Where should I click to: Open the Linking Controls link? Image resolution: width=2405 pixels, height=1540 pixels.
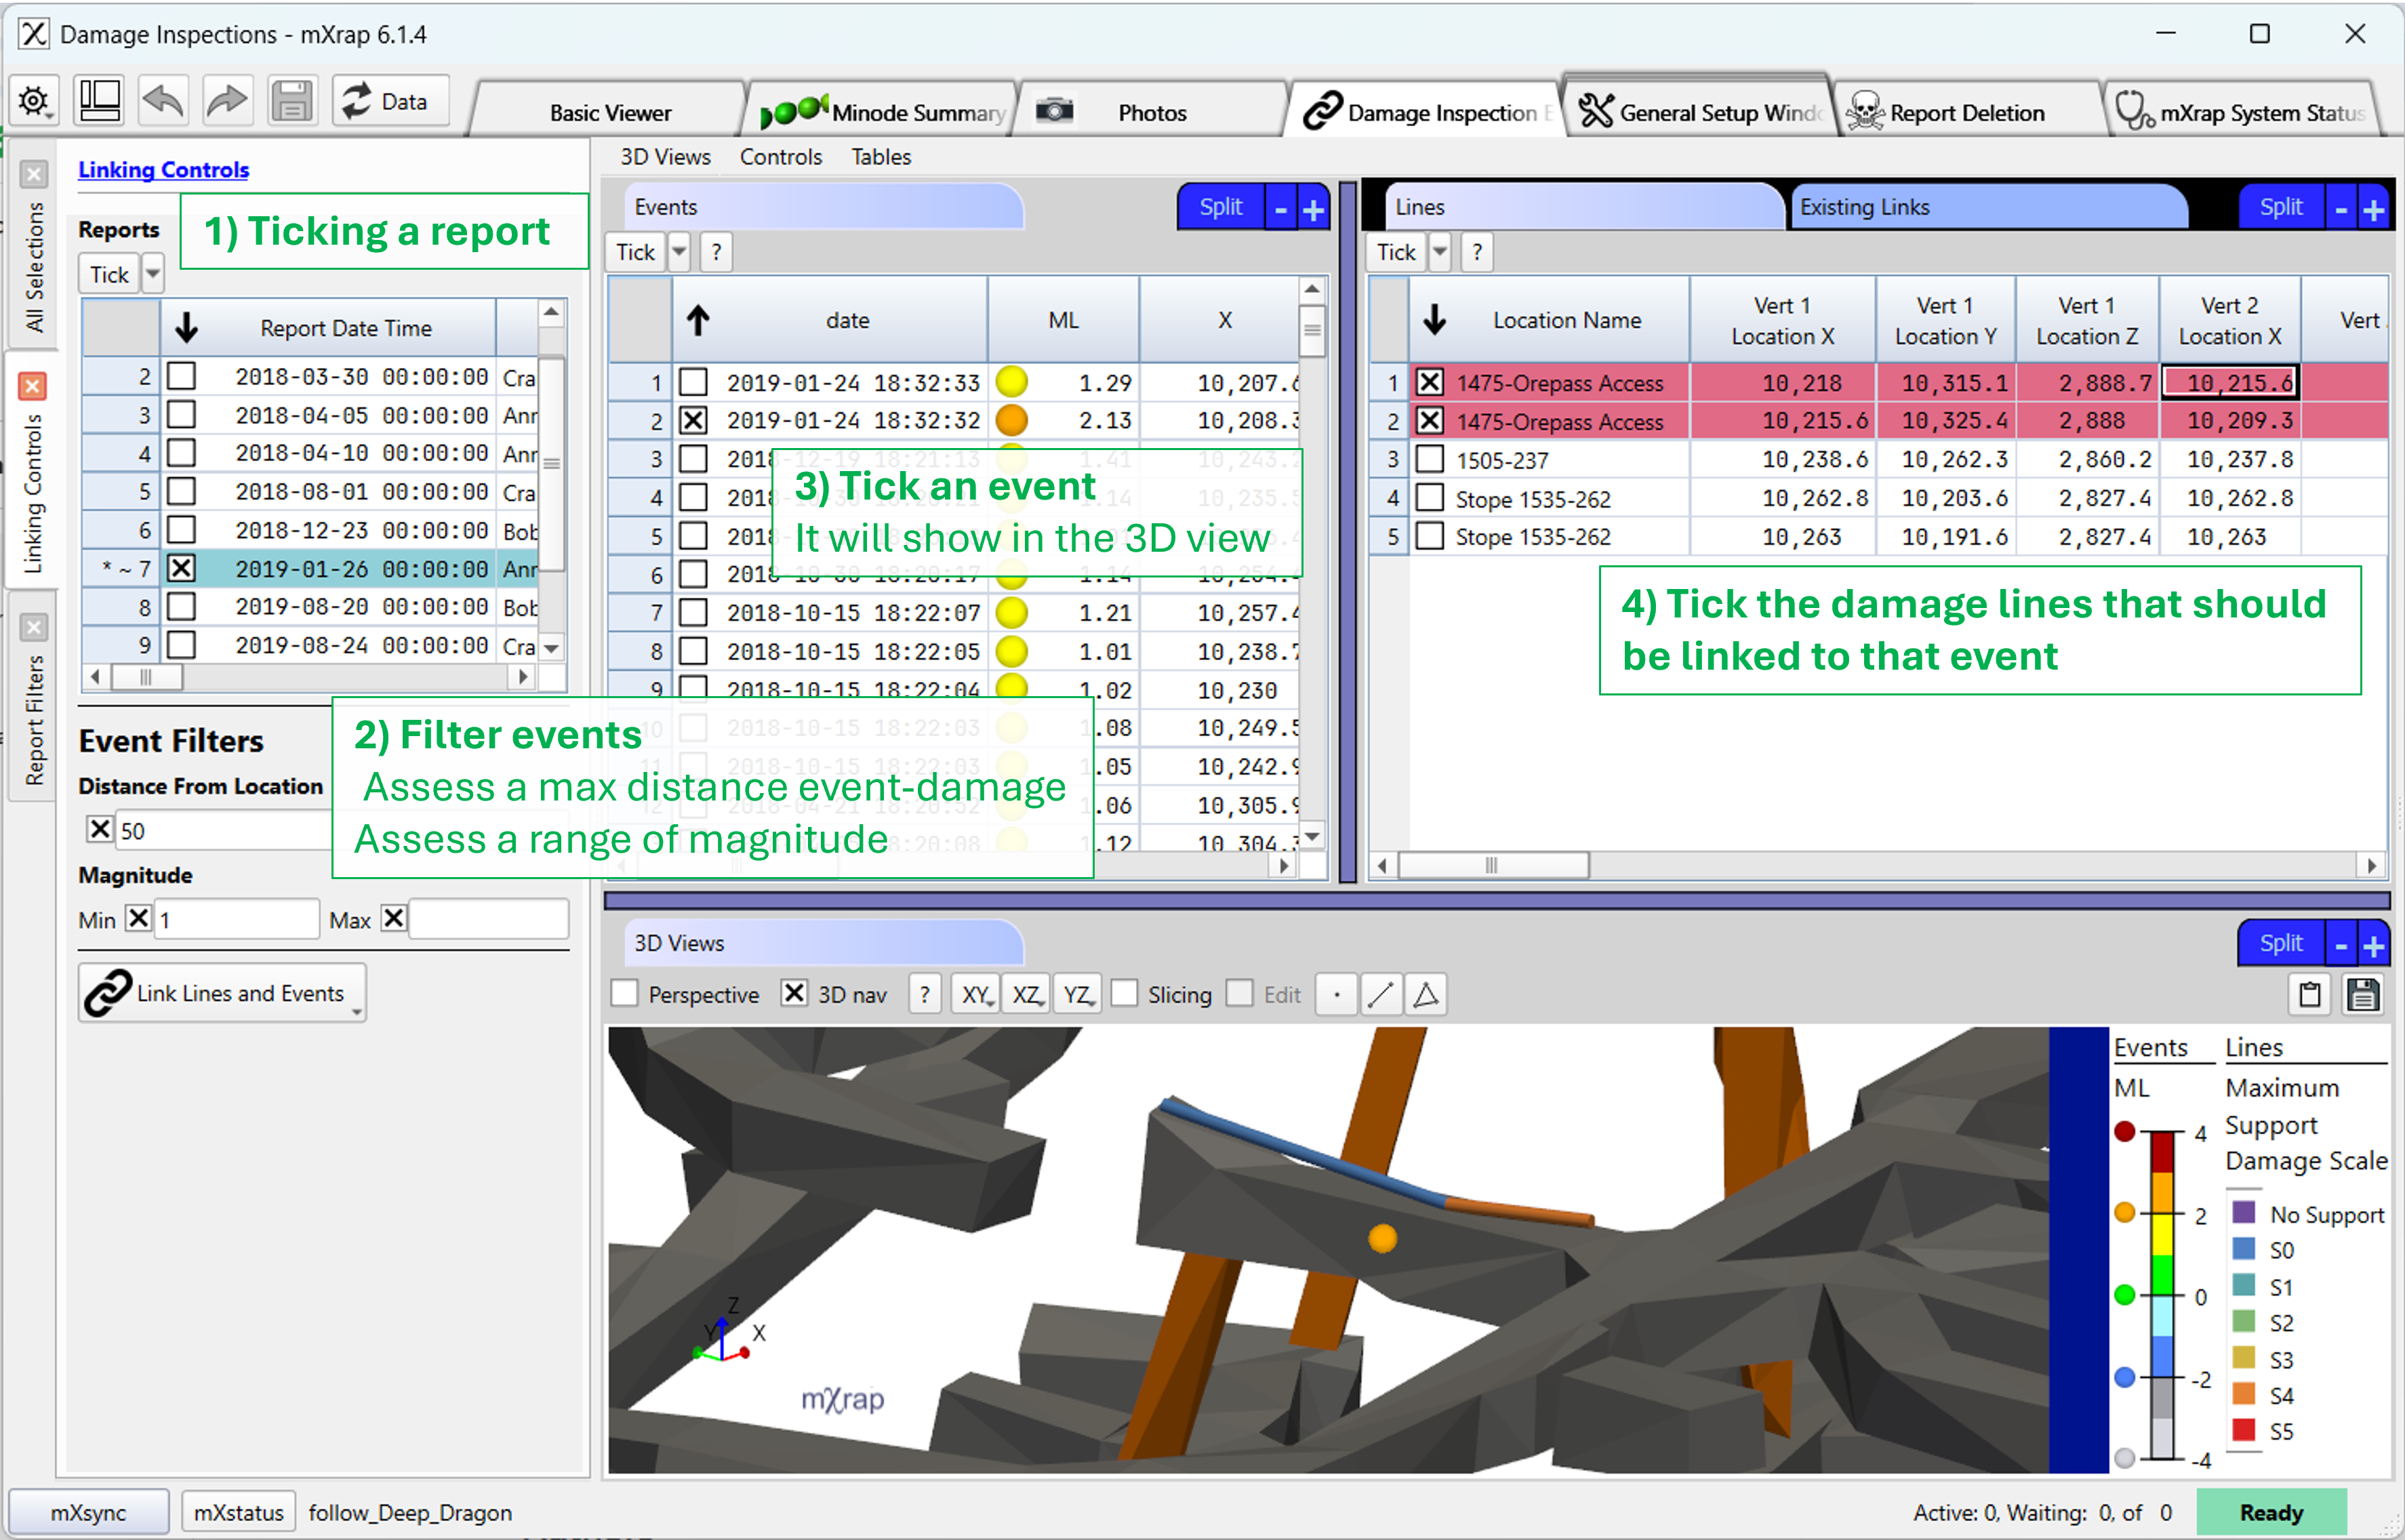click(x=164, y=170)
